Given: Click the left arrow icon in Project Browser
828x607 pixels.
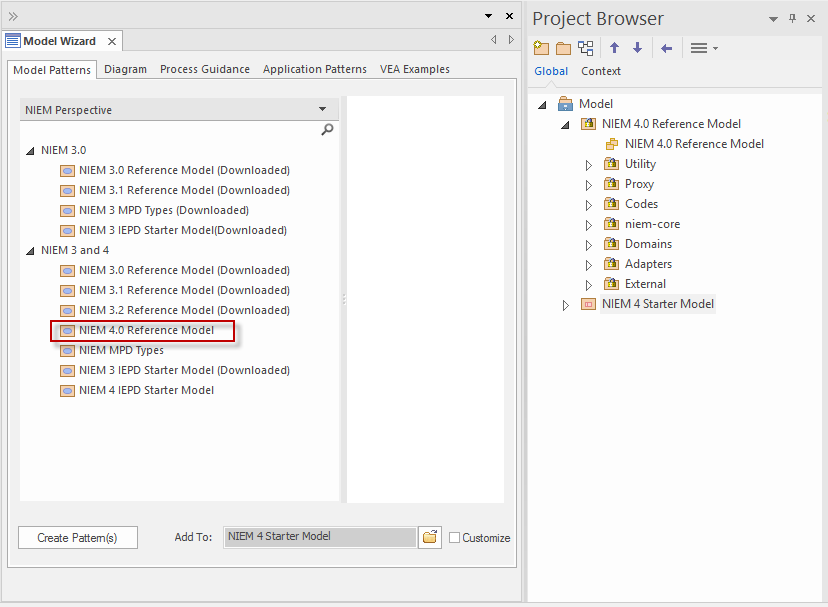Looking at the screenshot, I should click(666, 48).
